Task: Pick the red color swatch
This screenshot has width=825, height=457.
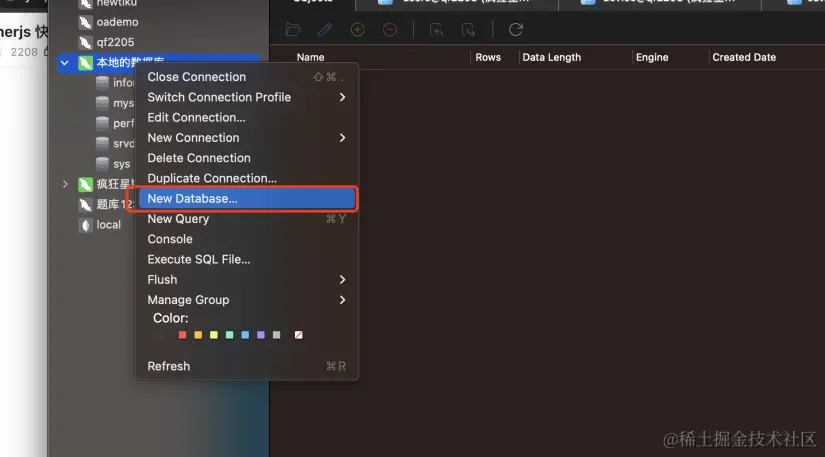Action: [x=183, y=335]
